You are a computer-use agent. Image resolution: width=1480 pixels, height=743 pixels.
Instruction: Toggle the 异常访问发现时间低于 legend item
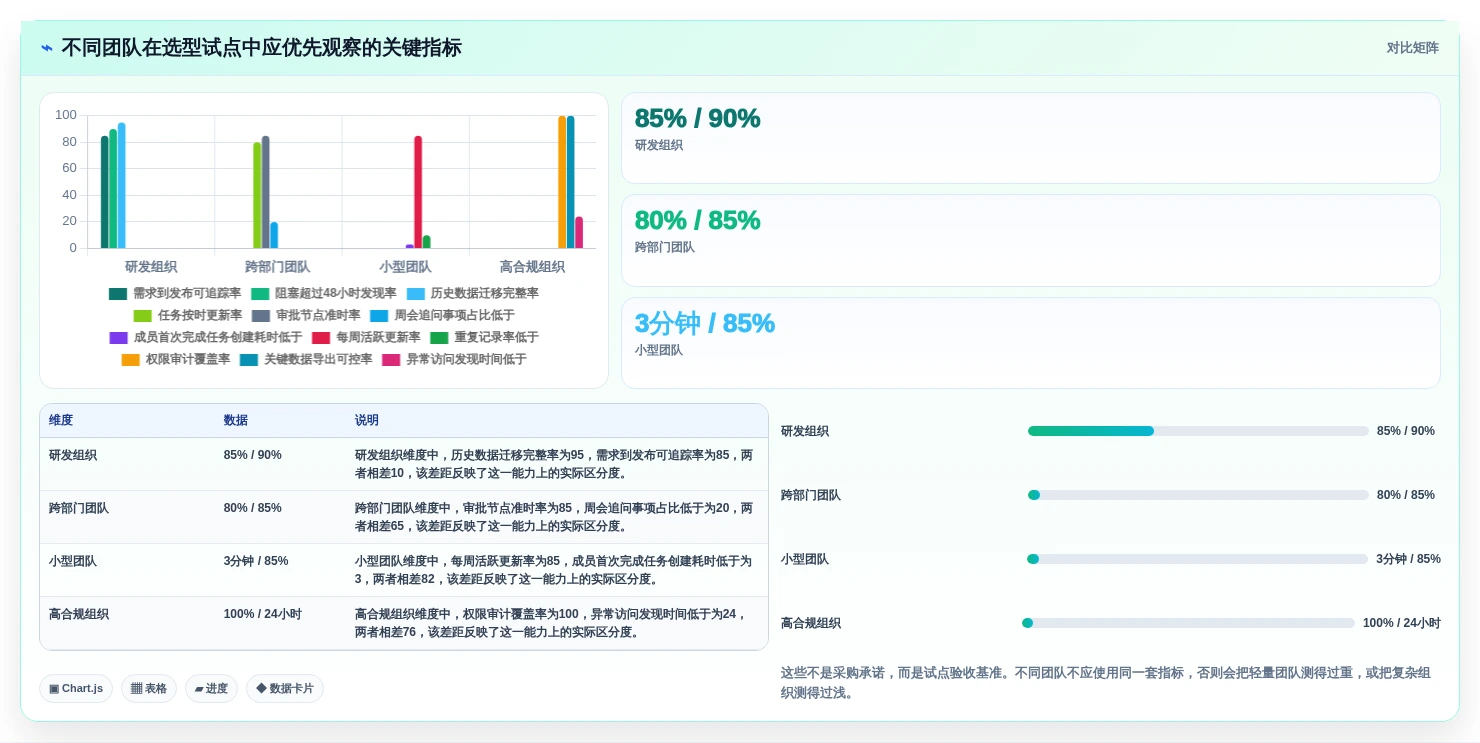pyautogui.click(x=454, y=359)
